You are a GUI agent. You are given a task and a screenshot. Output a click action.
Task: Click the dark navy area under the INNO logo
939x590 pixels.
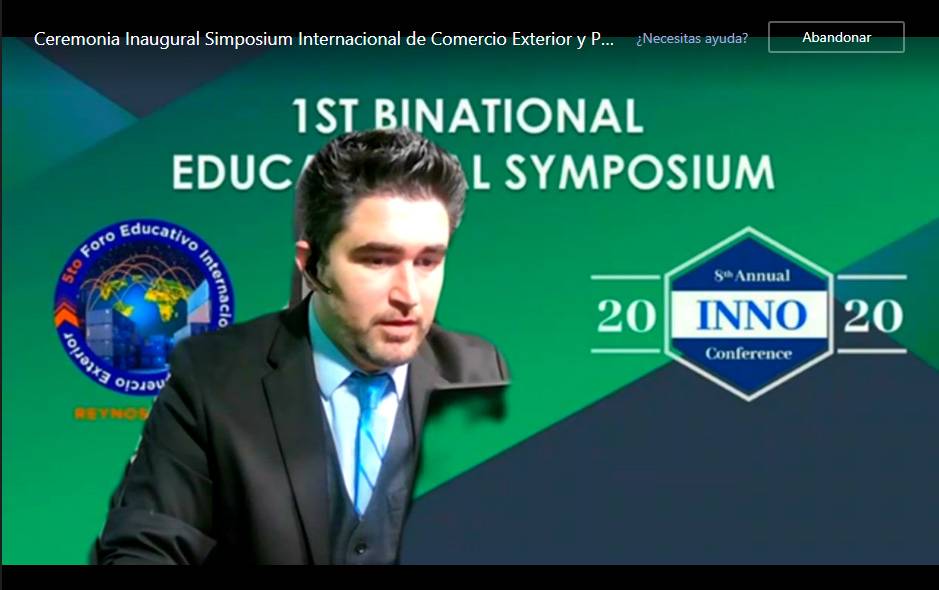(x=700, y=480)
